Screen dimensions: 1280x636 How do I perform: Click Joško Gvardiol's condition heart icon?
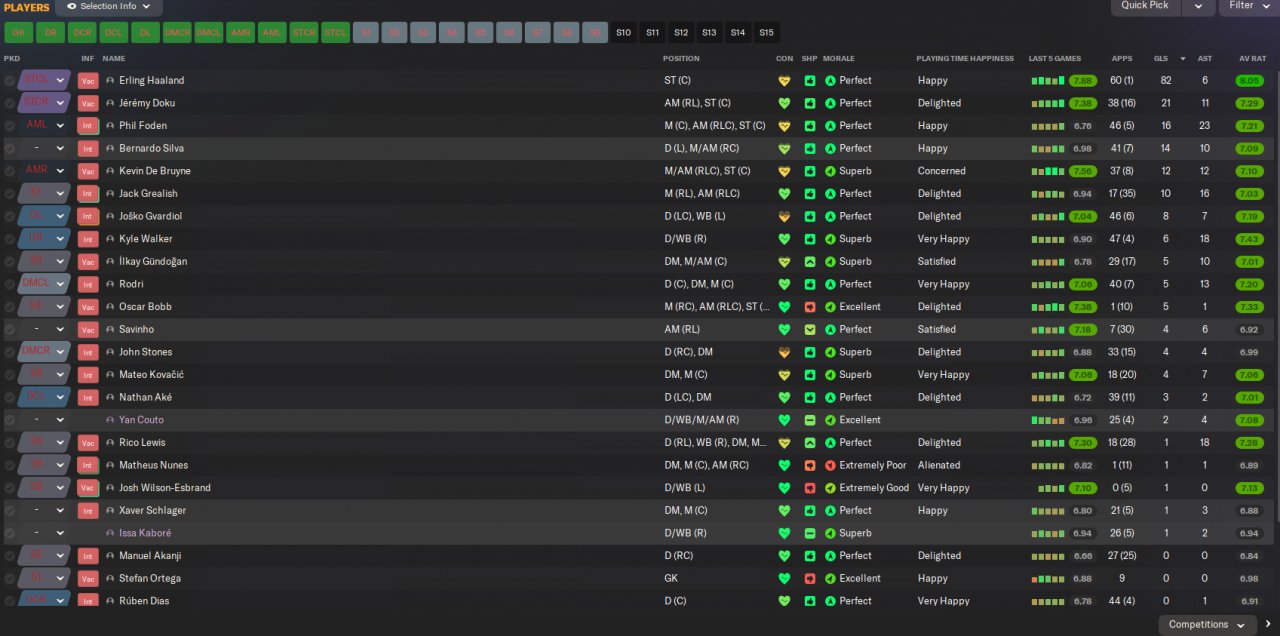784,216
